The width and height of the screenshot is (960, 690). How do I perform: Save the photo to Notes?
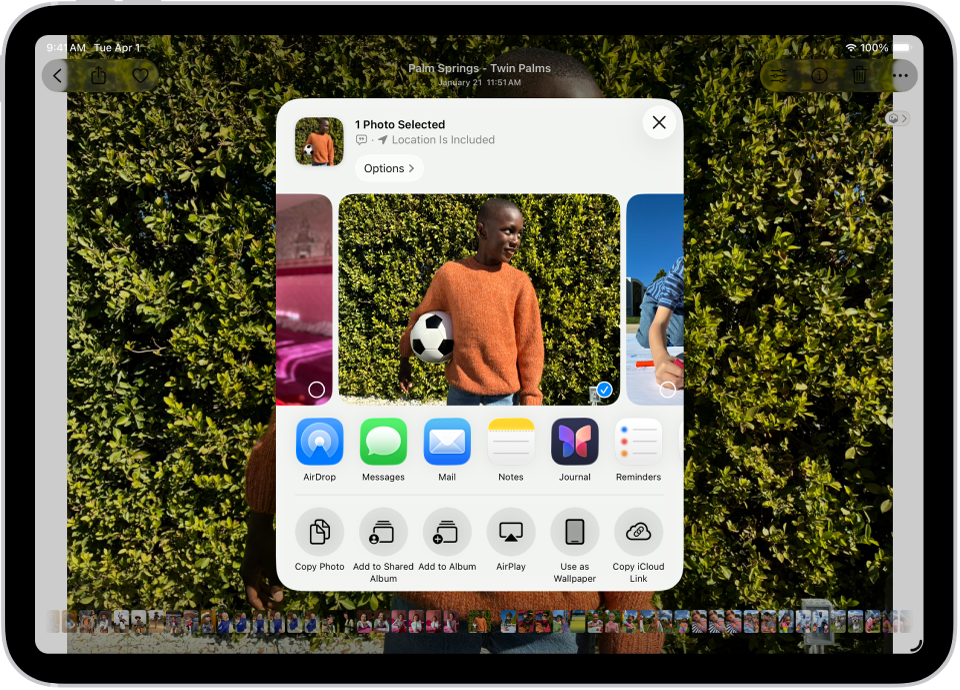[511, 441]
